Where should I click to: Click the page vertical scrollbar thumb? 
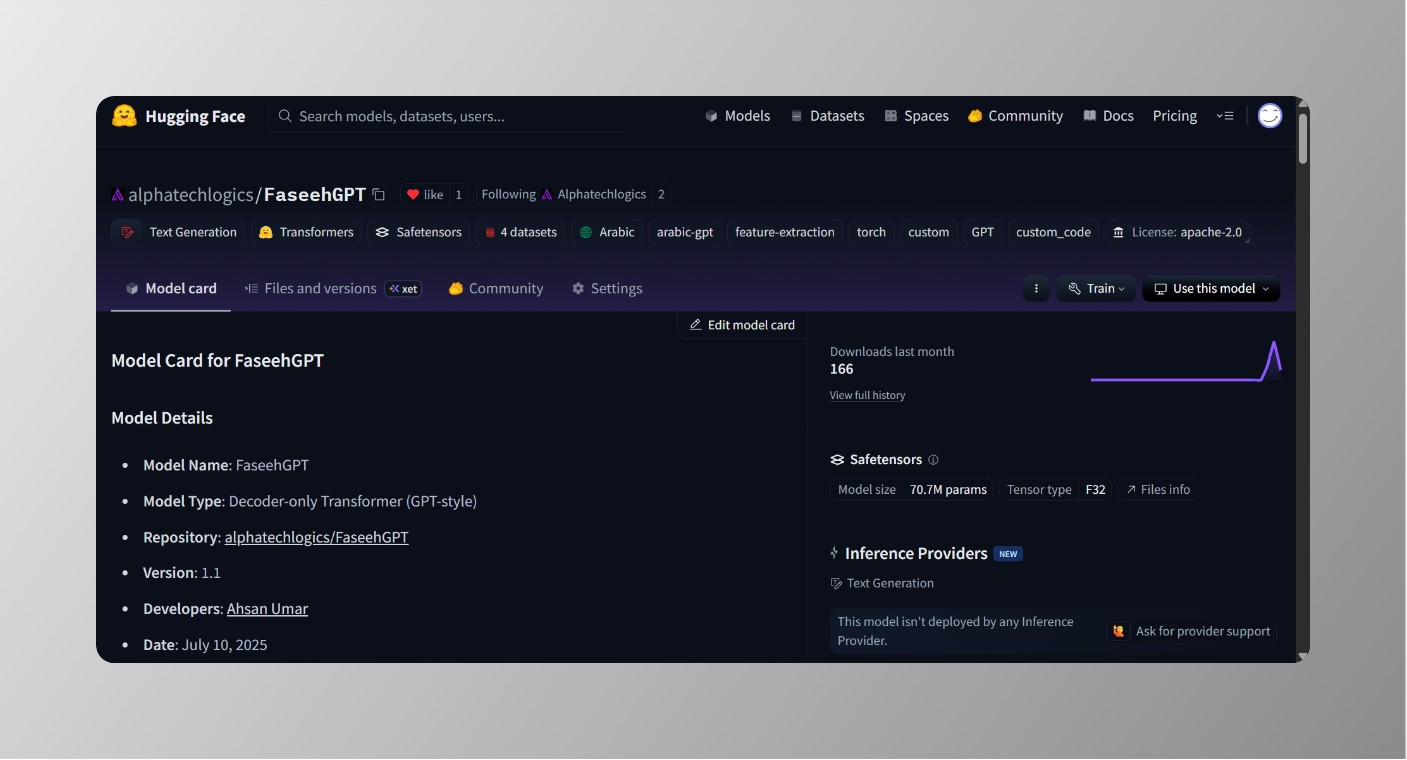point(1303,138)
